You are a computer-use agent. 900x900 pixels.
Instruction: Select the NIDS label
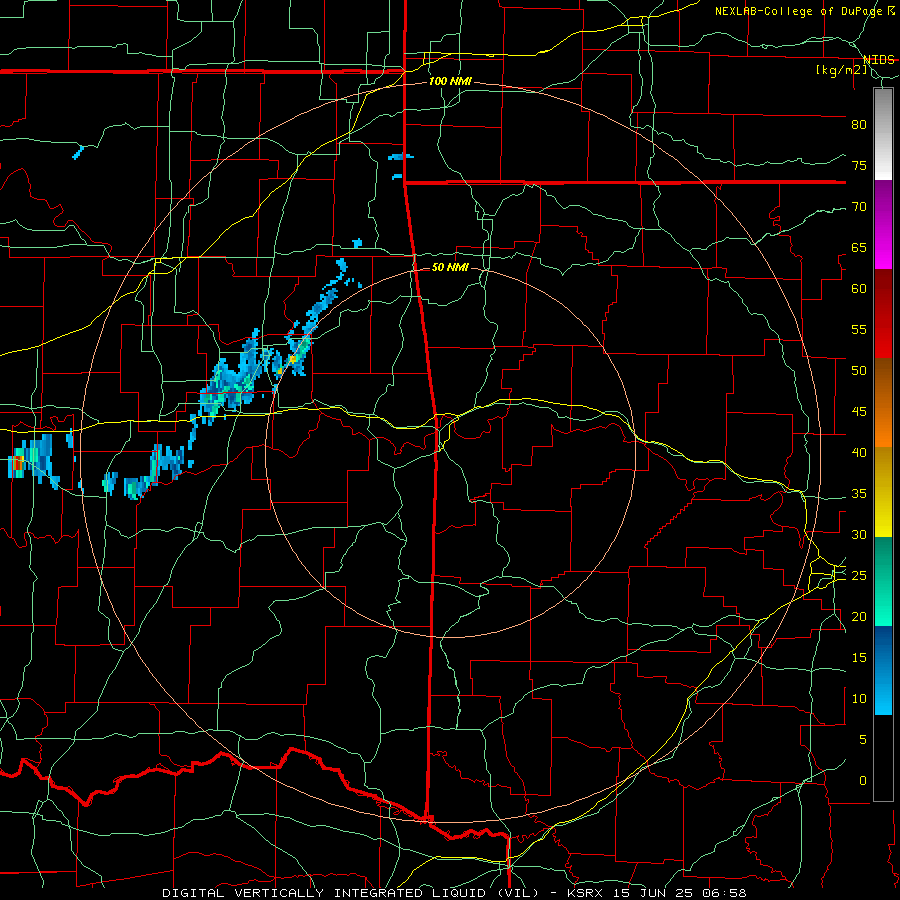tap(879, 60)
